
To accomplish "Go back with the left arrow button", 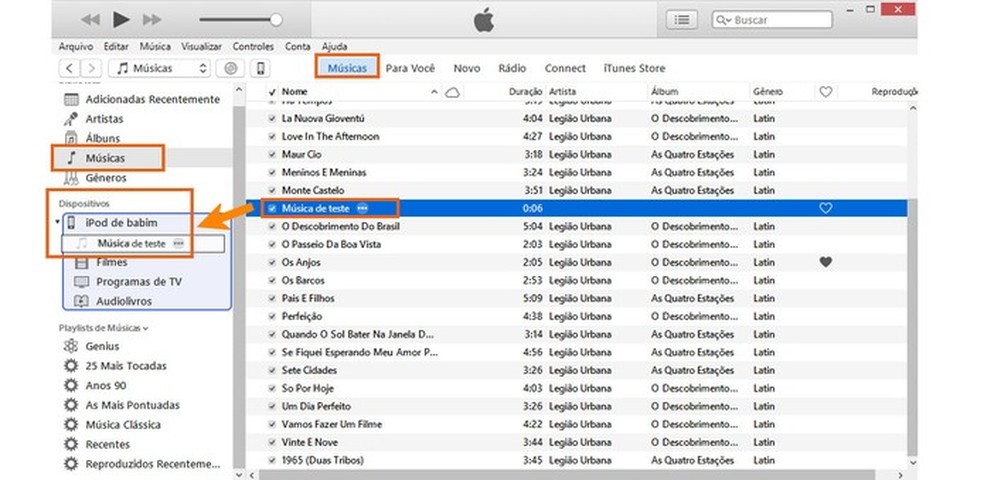I will pyautogui.click(x=70, y=68).
